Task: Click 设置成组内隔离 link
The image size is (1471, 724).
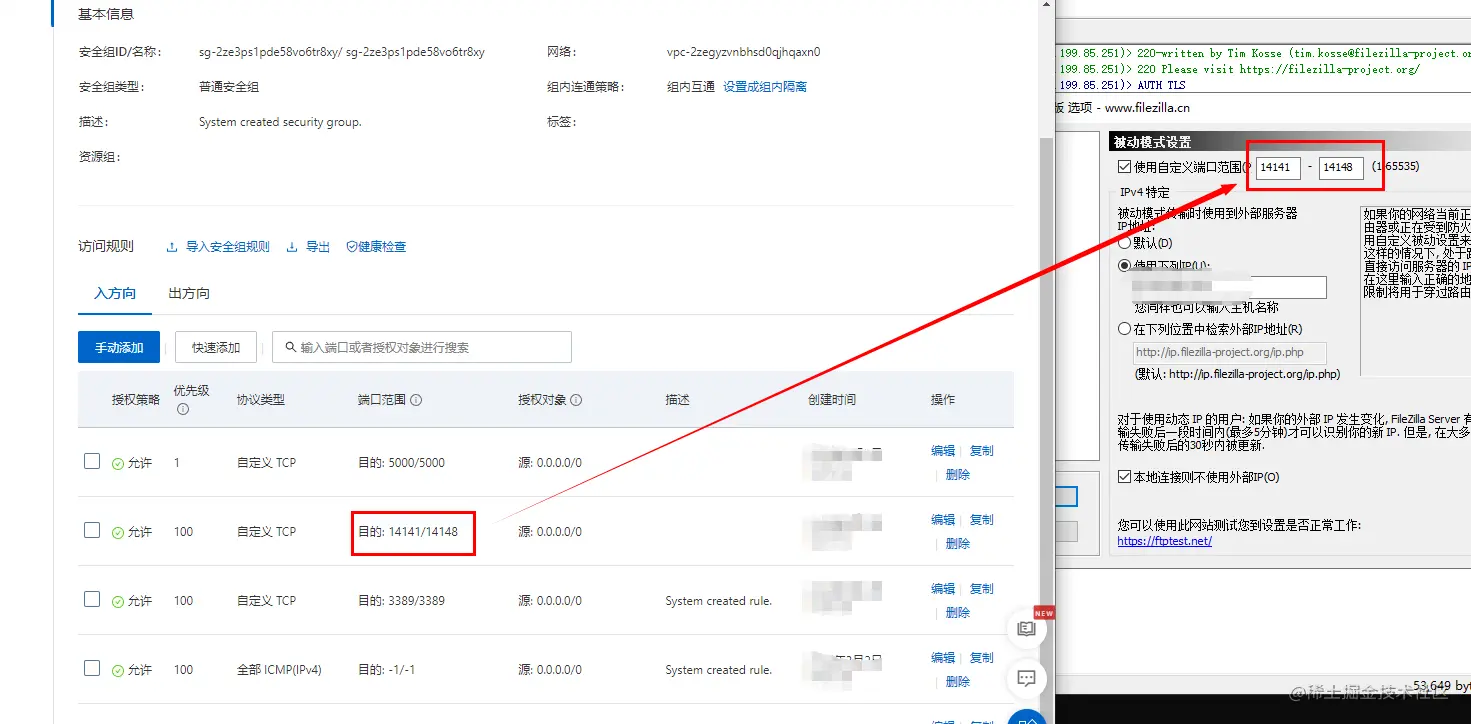Action: pos(765,87)
